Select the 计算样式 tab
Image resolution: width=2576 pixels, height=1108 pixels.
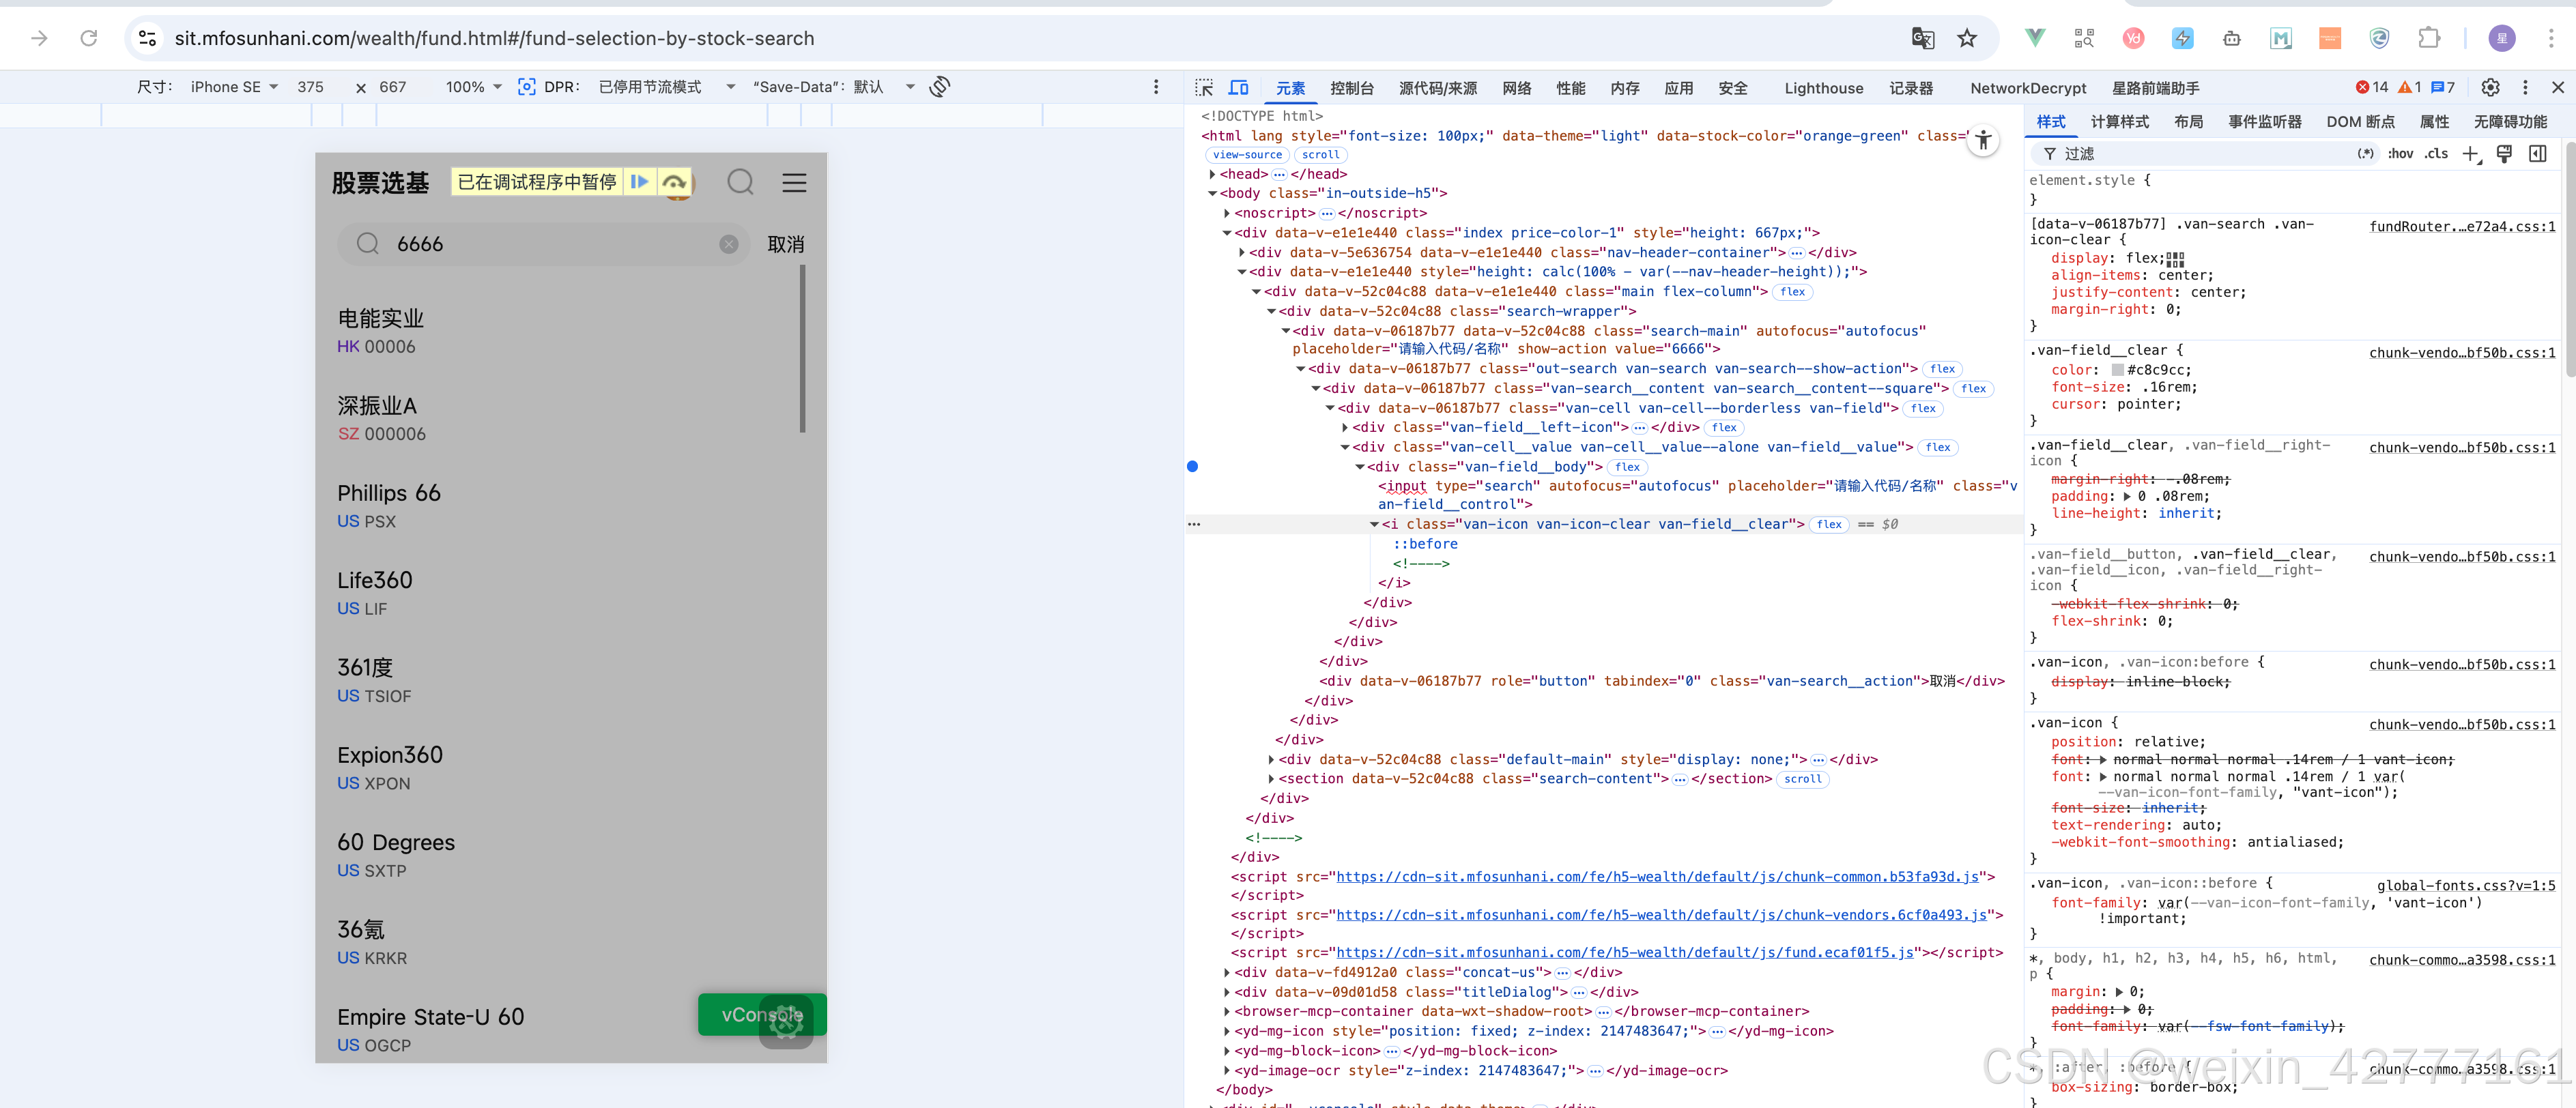point(2119,122)
